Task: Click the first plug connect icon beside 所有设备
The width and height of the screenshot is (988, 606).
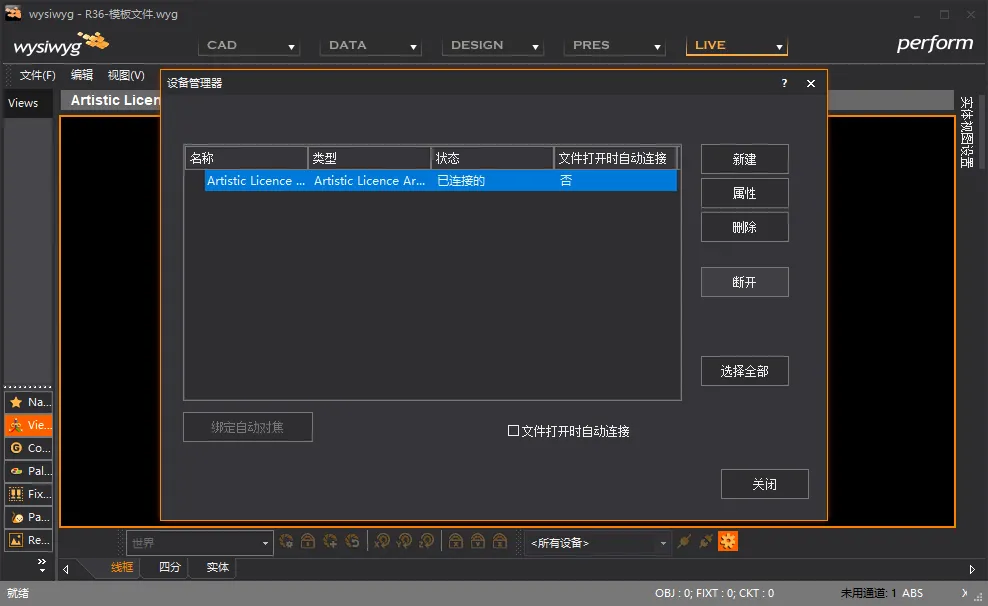Action: pyautogui.click(x=684, y=541)
